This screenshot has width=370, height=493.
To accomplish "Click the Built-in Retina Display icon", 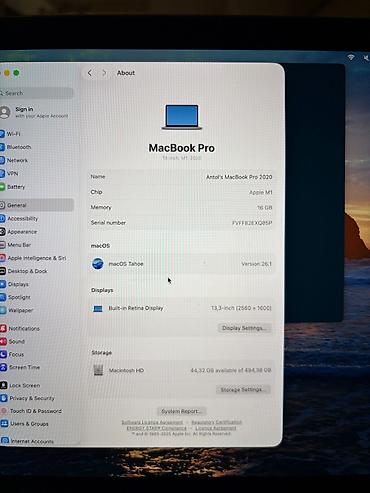I will click(x=98, y=309).
